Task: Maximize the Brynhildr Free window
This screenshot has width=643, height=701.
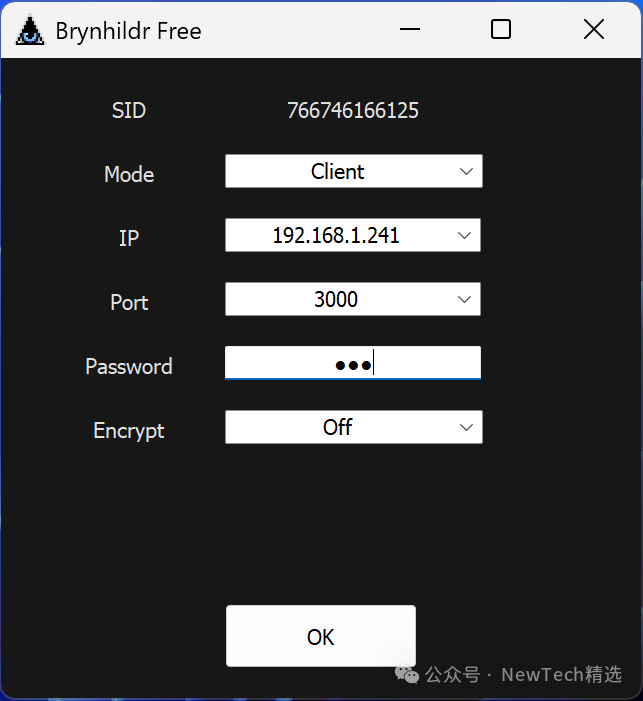Action: (x=501, y=30)
